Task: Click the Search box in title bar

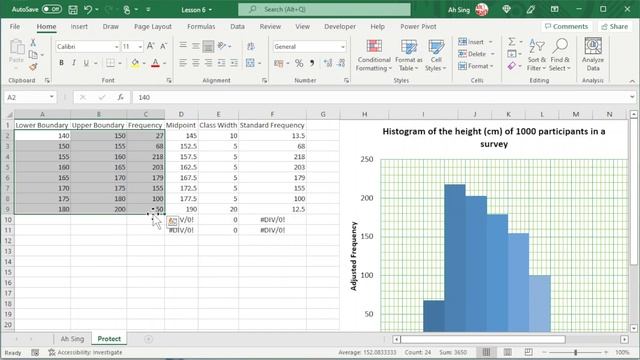Action: (x=324, y=9)
